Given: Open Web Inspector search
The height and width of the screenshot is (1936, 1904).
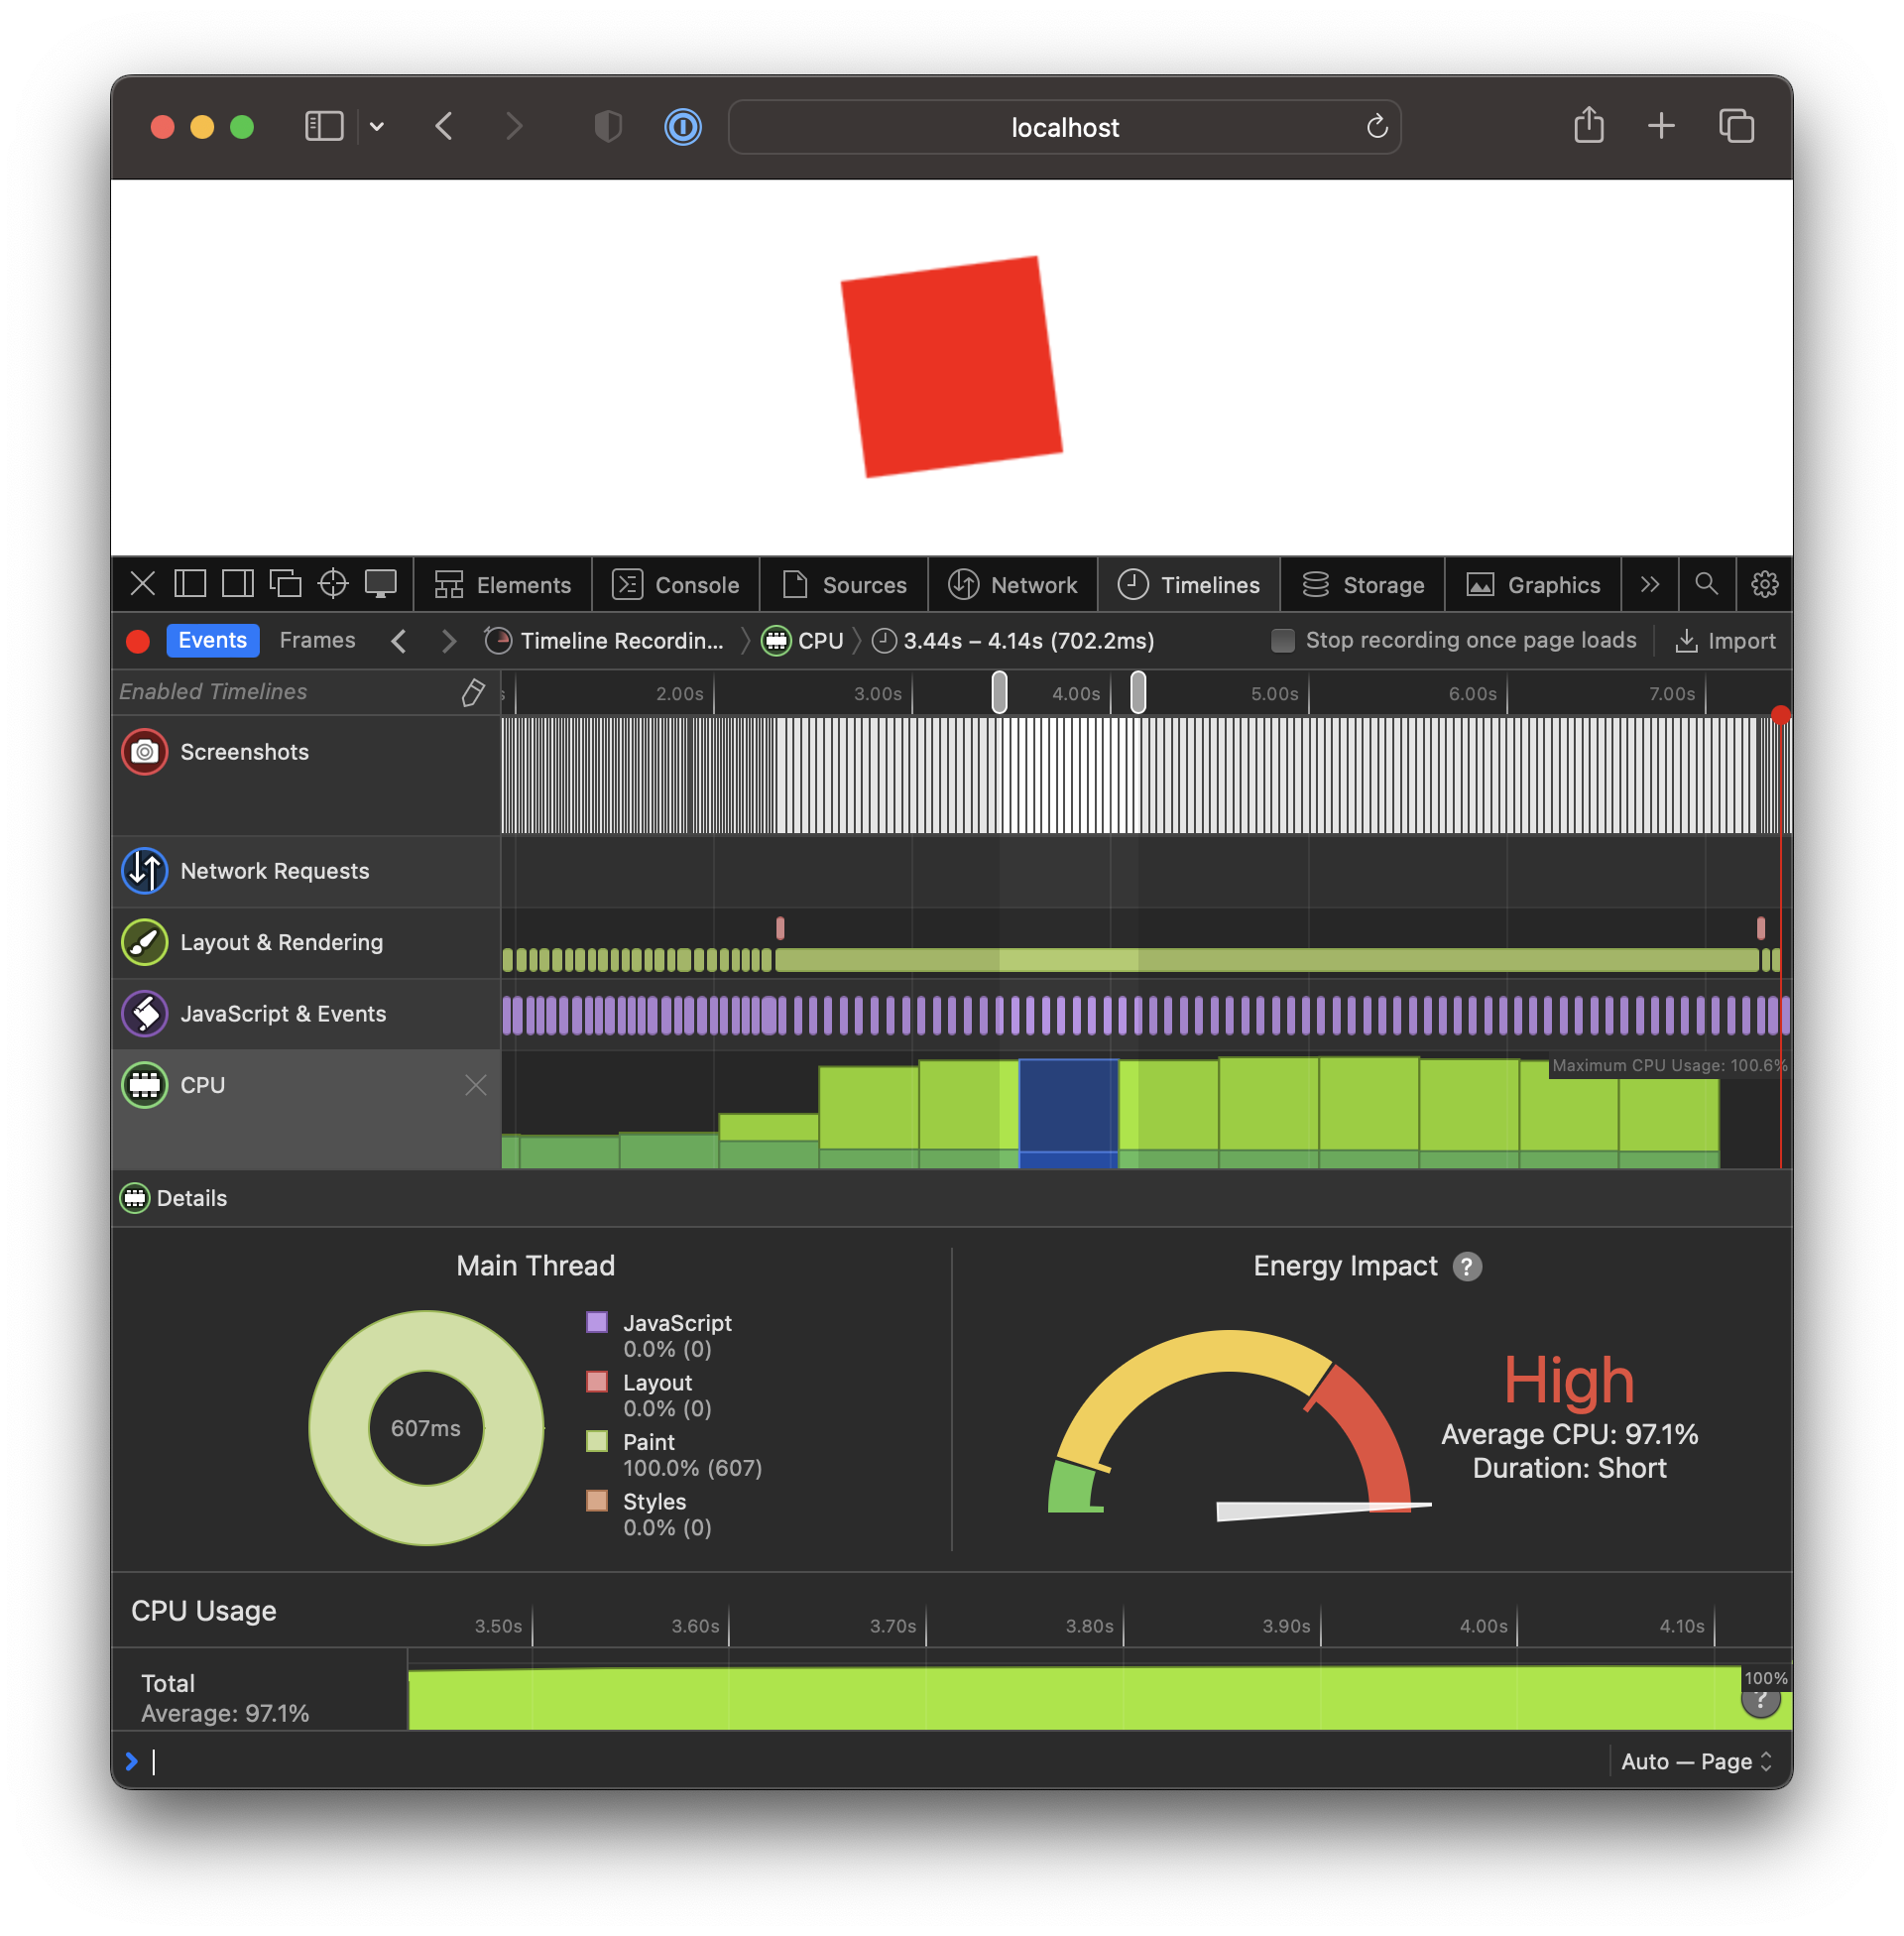Looking at the screenshot, I should 1706,585.
